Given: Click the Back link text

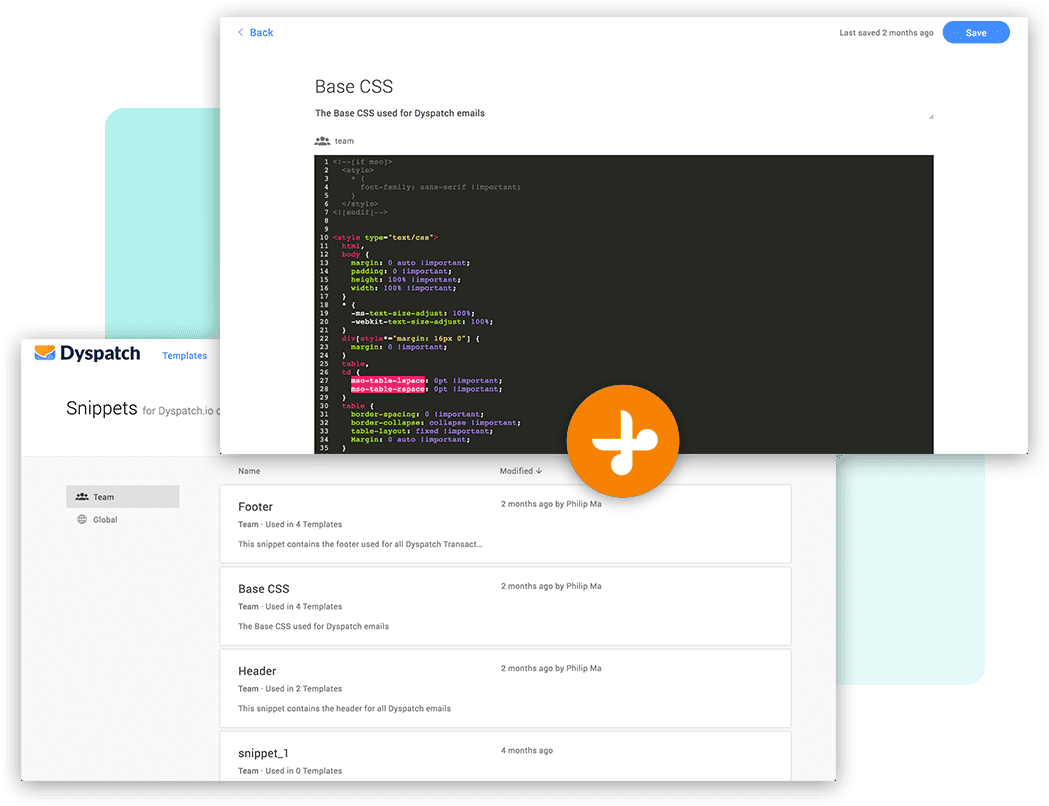Looking at the screenshot, I should pyautogui.click(x=262, y=32).
